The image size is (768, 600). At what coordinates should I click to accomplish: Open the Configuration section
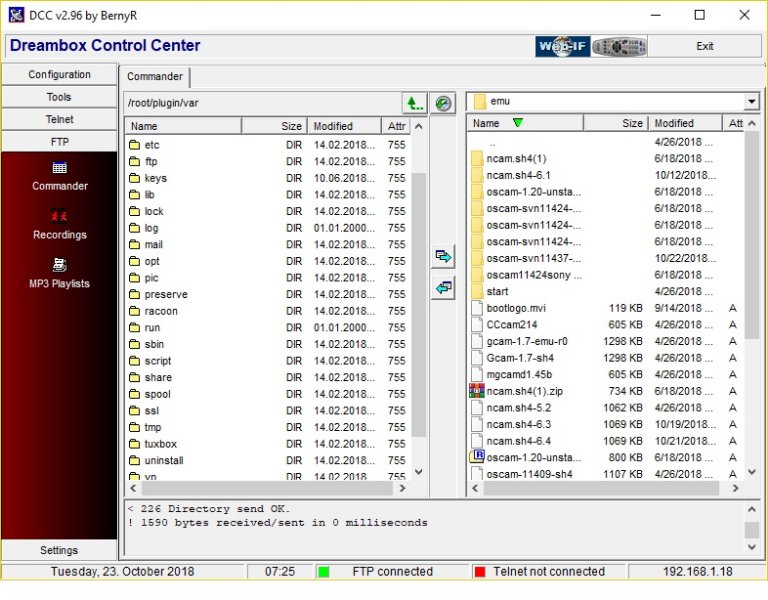[x=59, y=74]
